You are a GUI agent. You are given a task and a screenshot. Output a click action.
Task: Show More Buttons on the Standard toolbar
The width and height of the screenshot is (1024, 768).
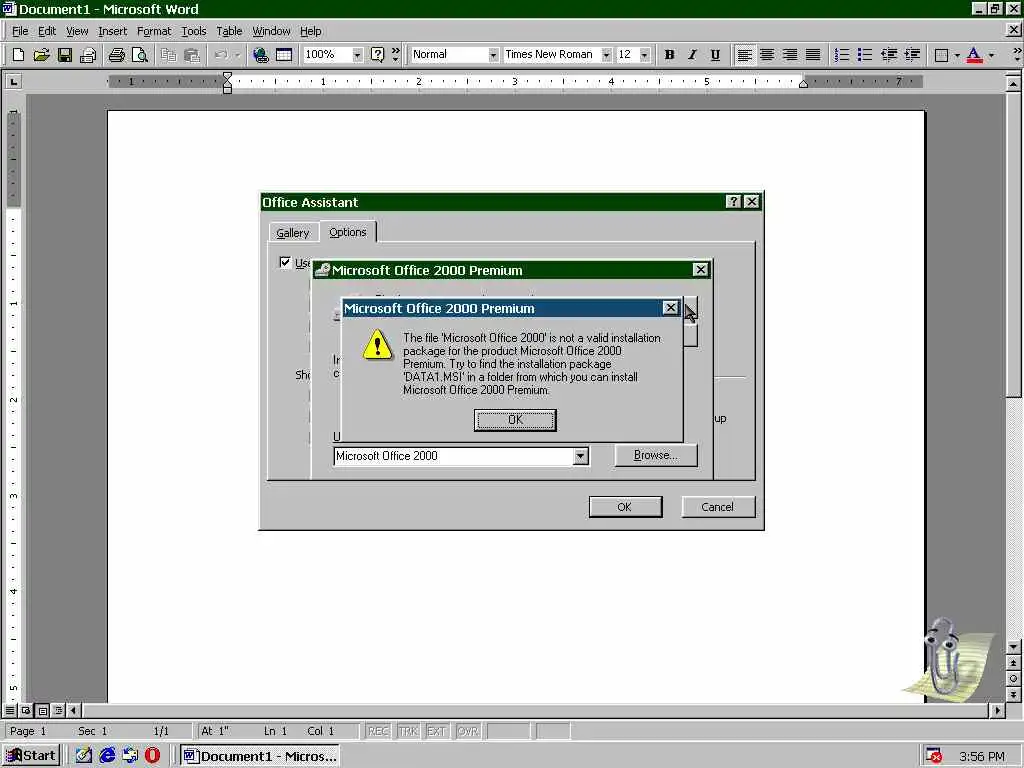click(x=395, y=55)
